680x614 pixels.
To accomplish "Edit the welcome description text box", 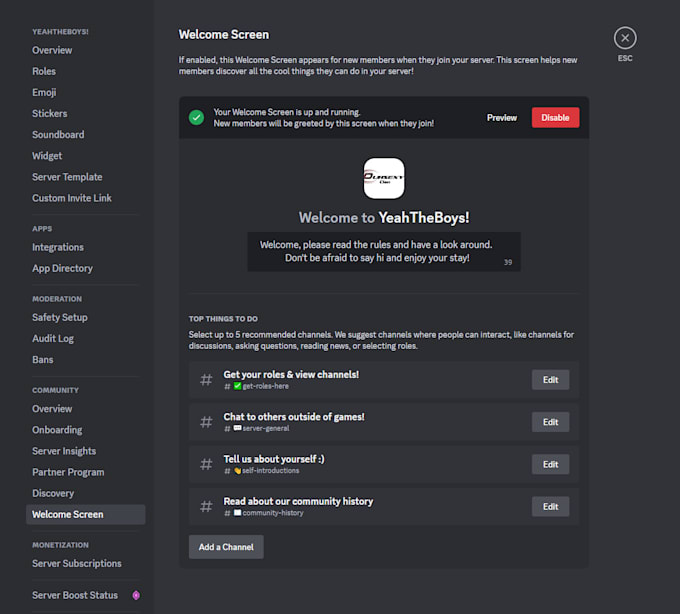I will point(384,251).
